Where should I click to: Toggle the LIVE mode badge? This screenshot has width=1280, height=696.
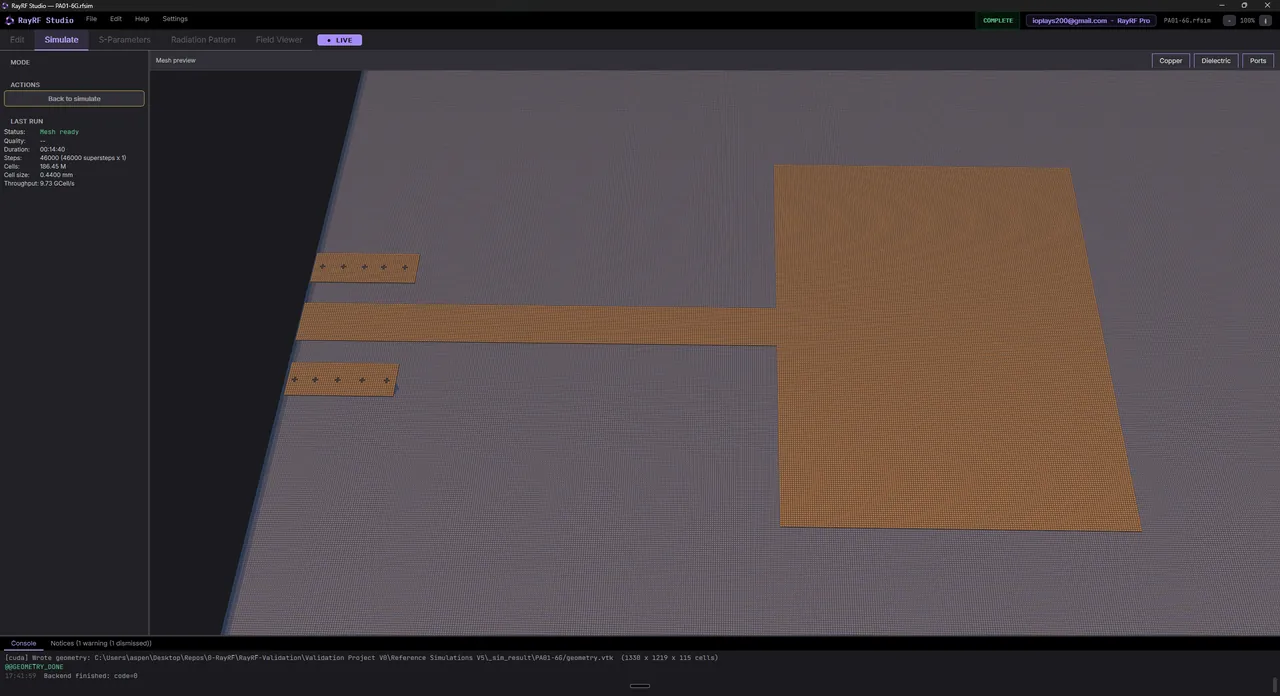click(x=340, y=40)
